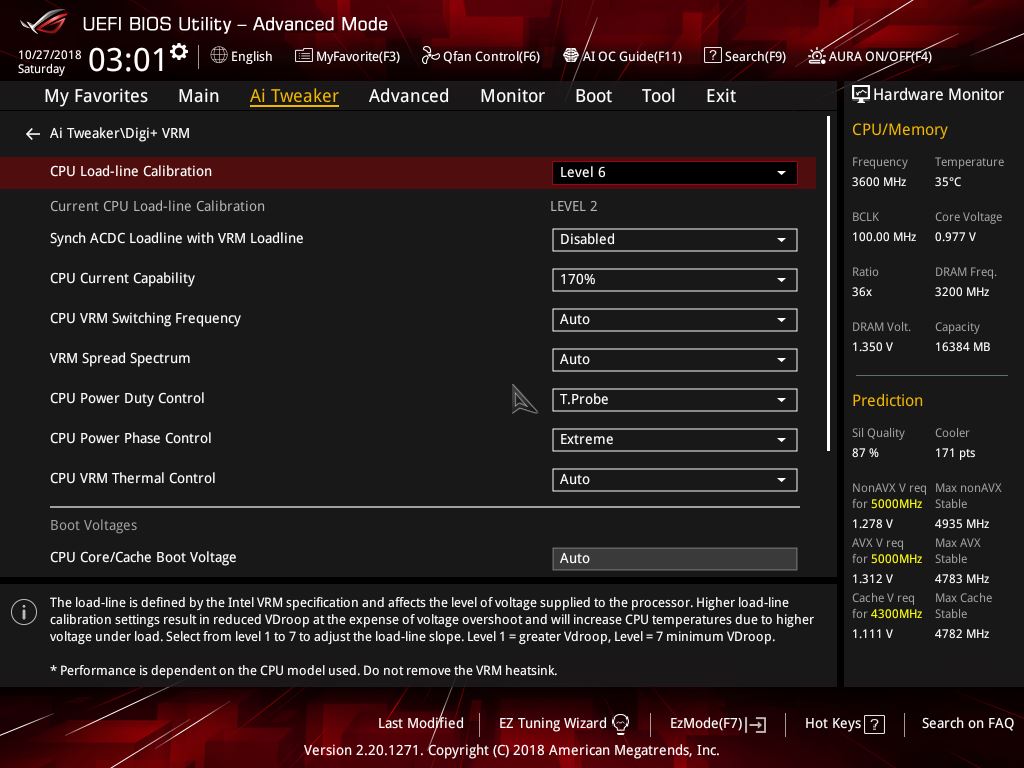
Task: Open CPU VRM Switching Frequency dropdown
Action: coord(674,319)
